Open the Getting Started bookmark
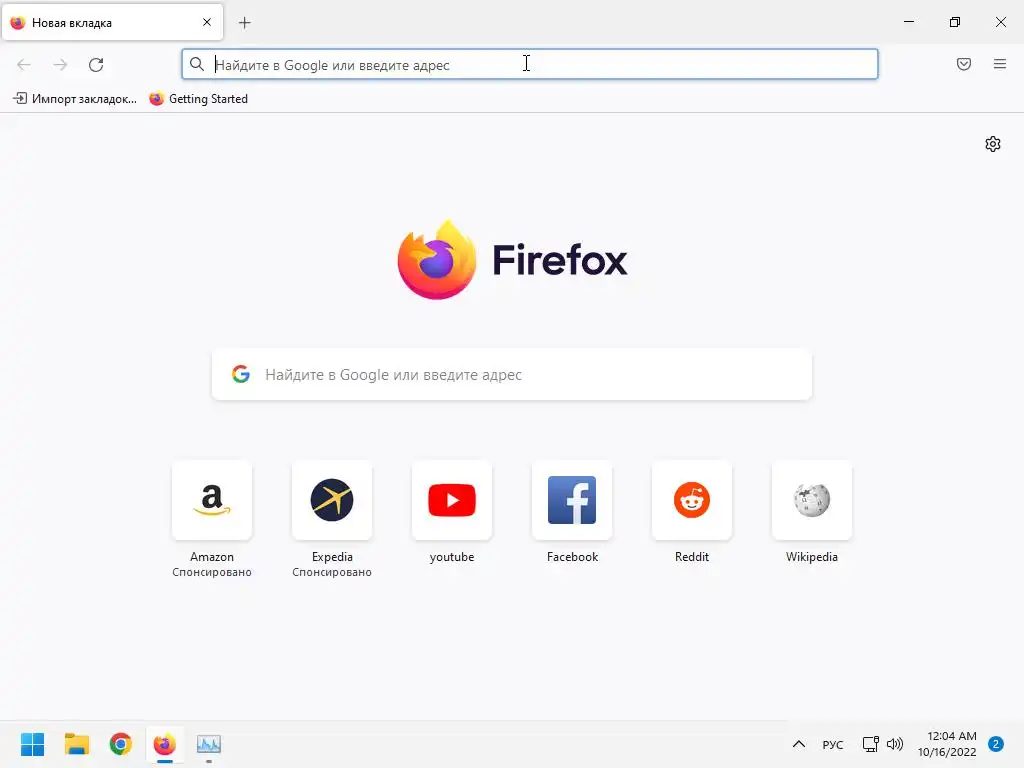The height and width of the screenshot is (768, 1024). (199, 99)
